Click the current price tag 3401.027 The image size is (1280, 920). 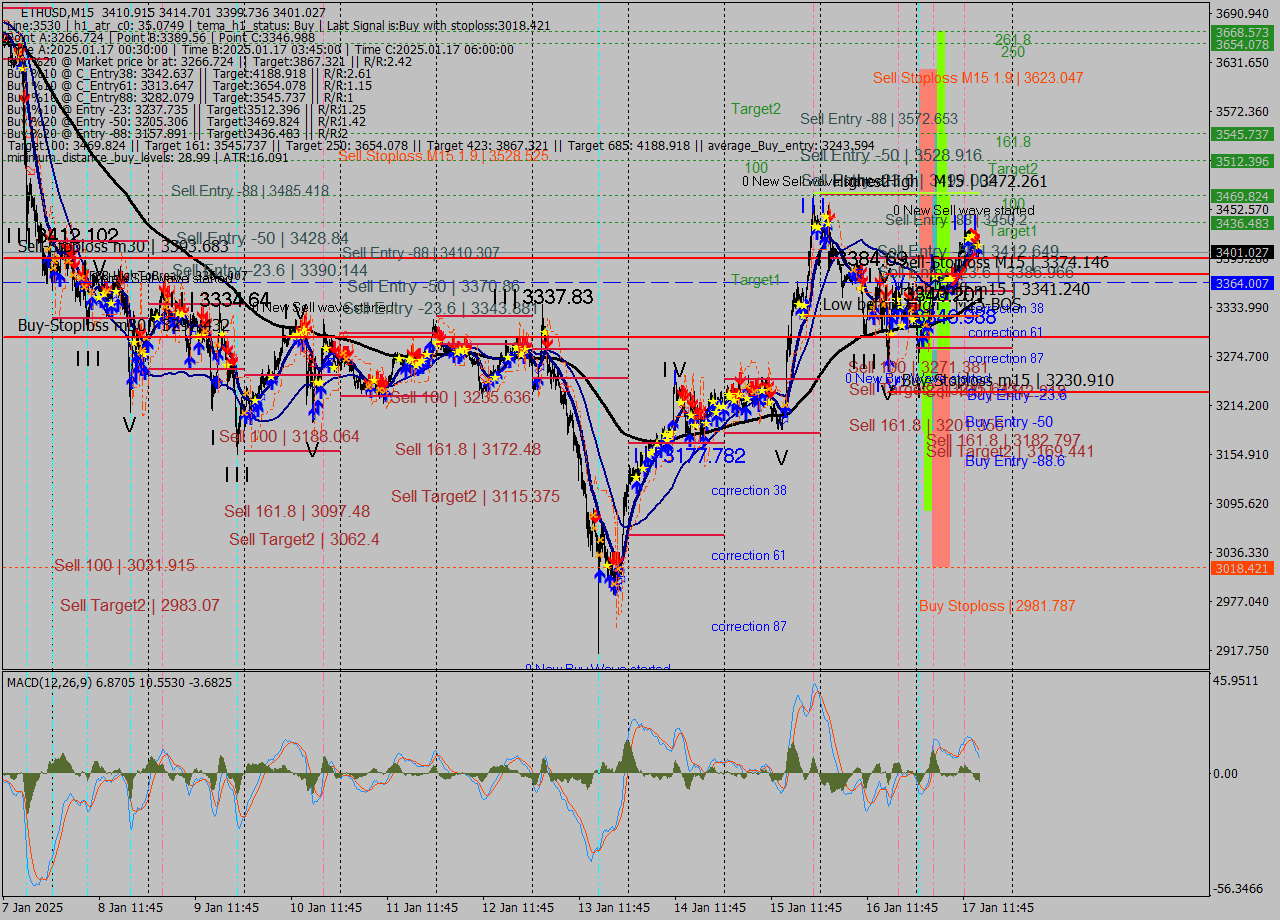coord(1242,252)
